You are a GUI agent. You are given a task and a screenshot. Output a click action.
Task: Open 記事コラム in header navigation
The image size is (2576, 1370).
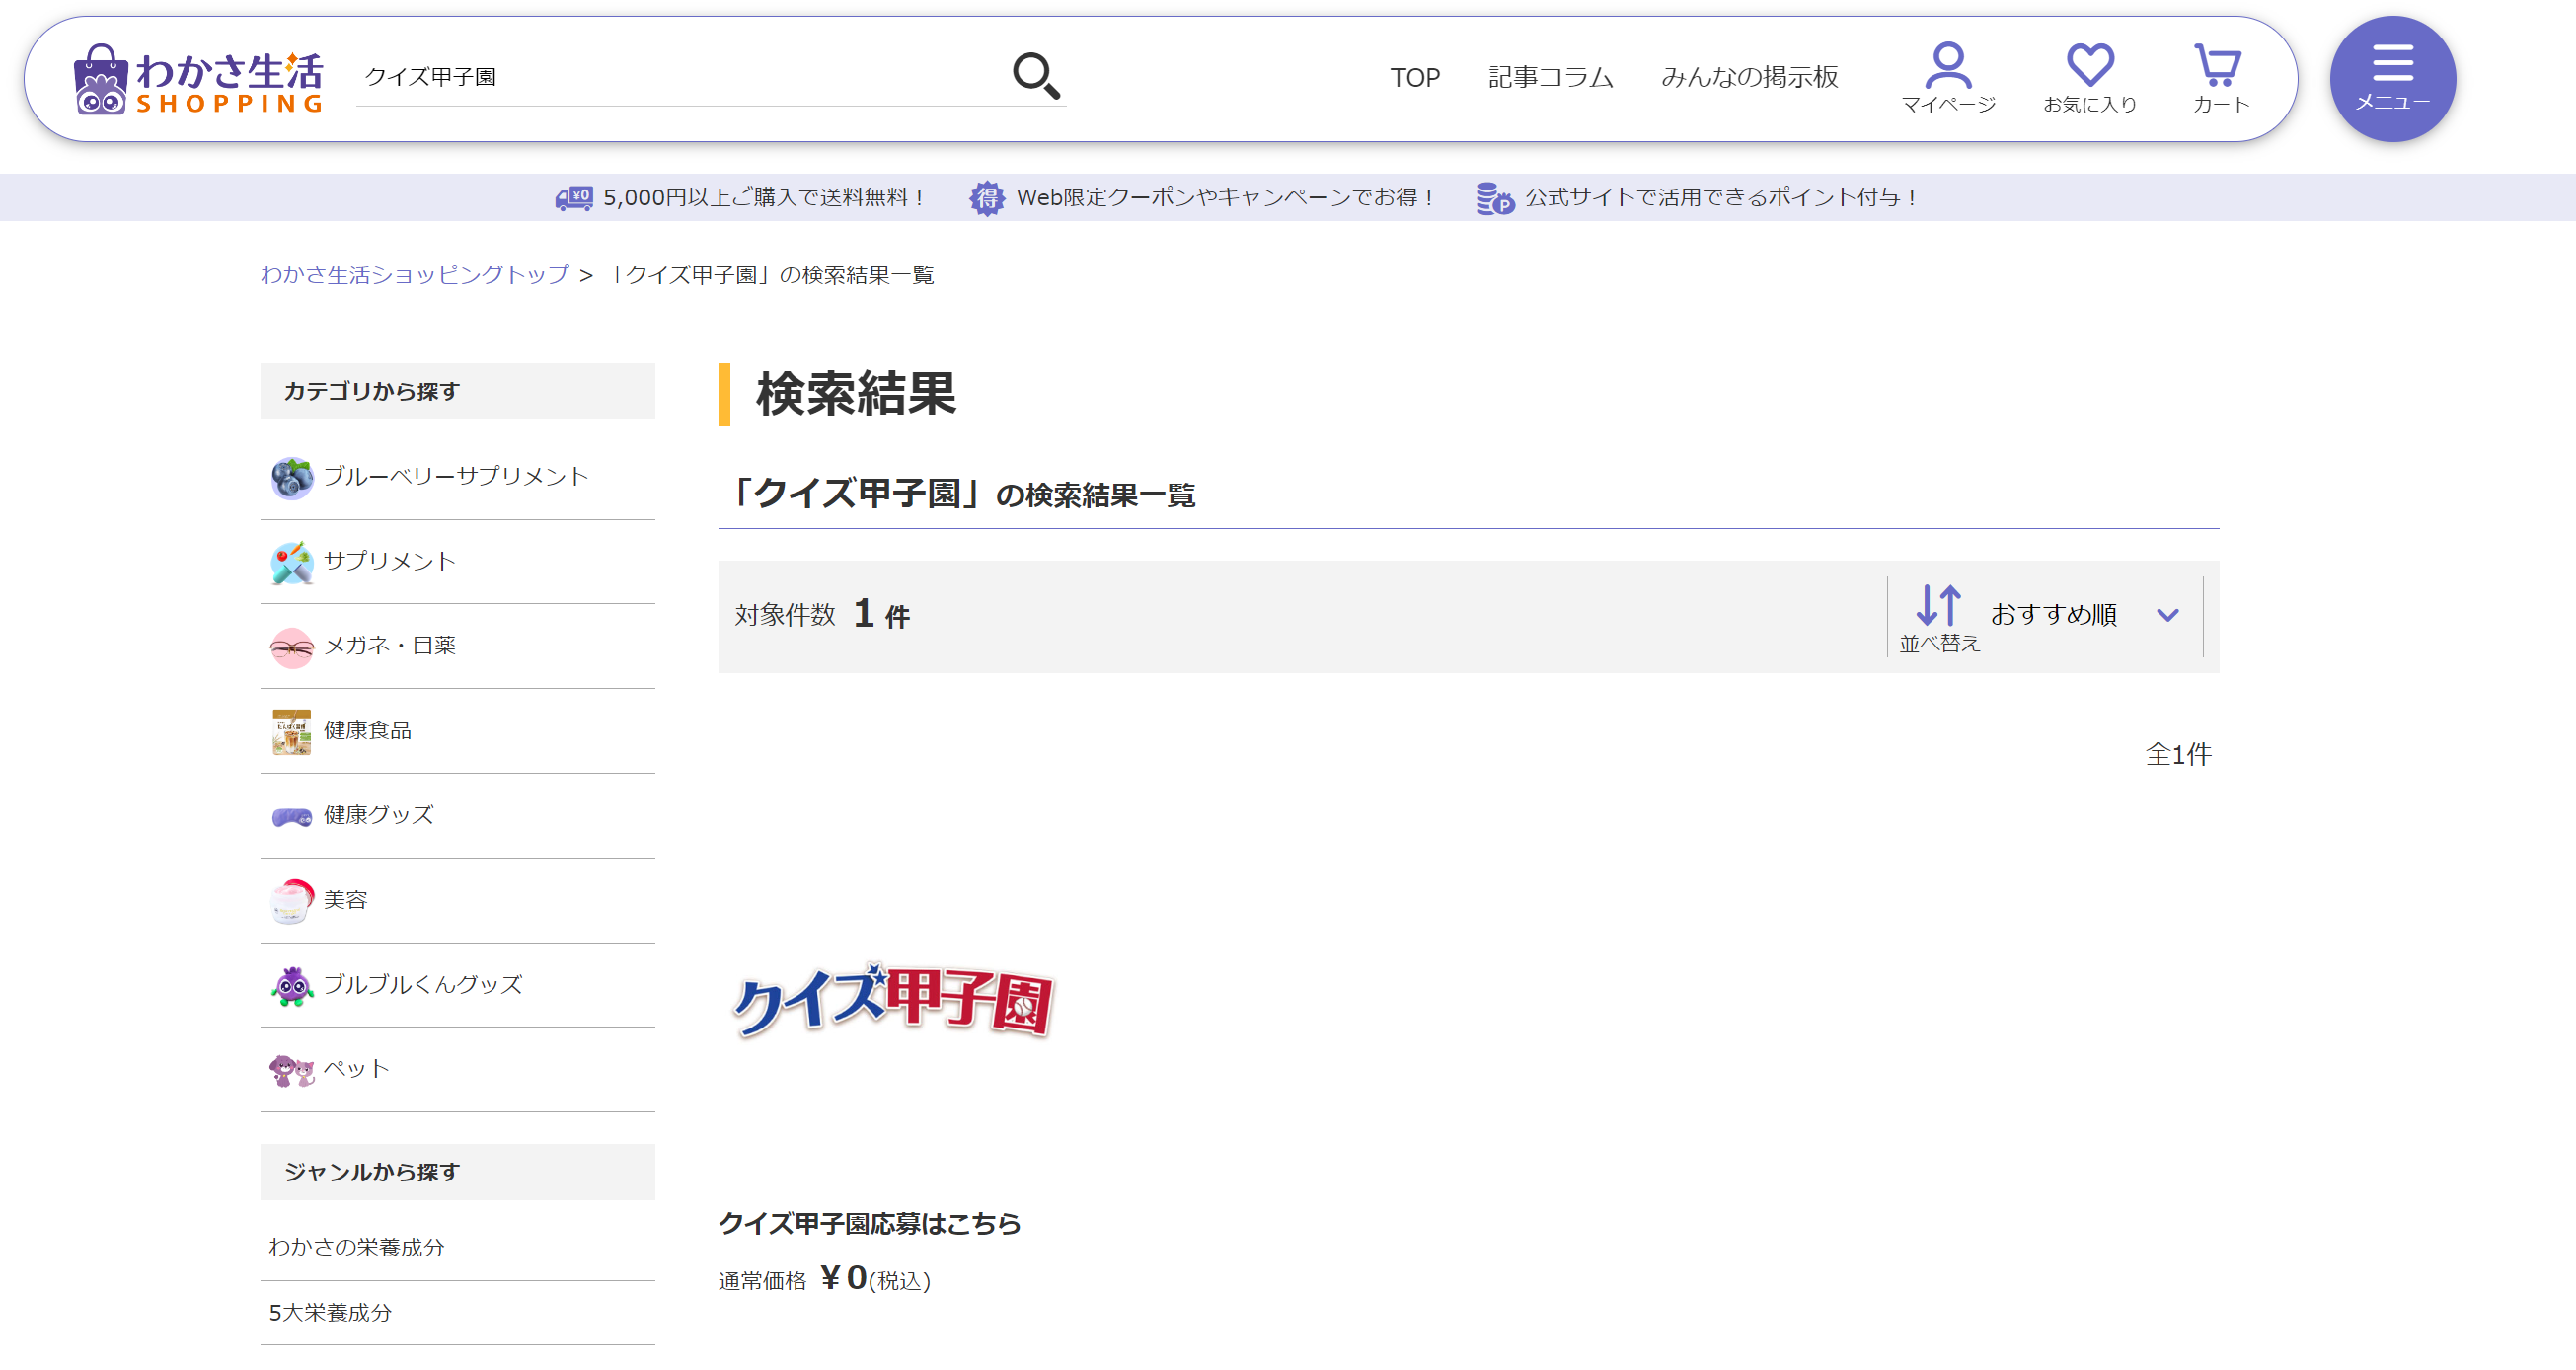tap(1550, 78)
